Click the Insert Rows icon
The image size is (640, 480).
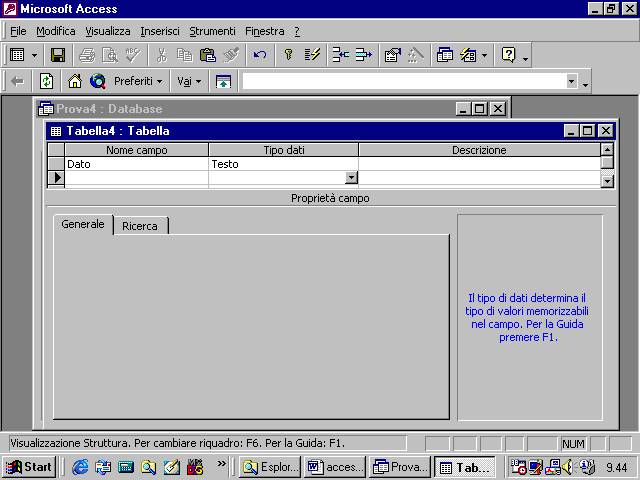pyautogui.click(x=340, y=55)
